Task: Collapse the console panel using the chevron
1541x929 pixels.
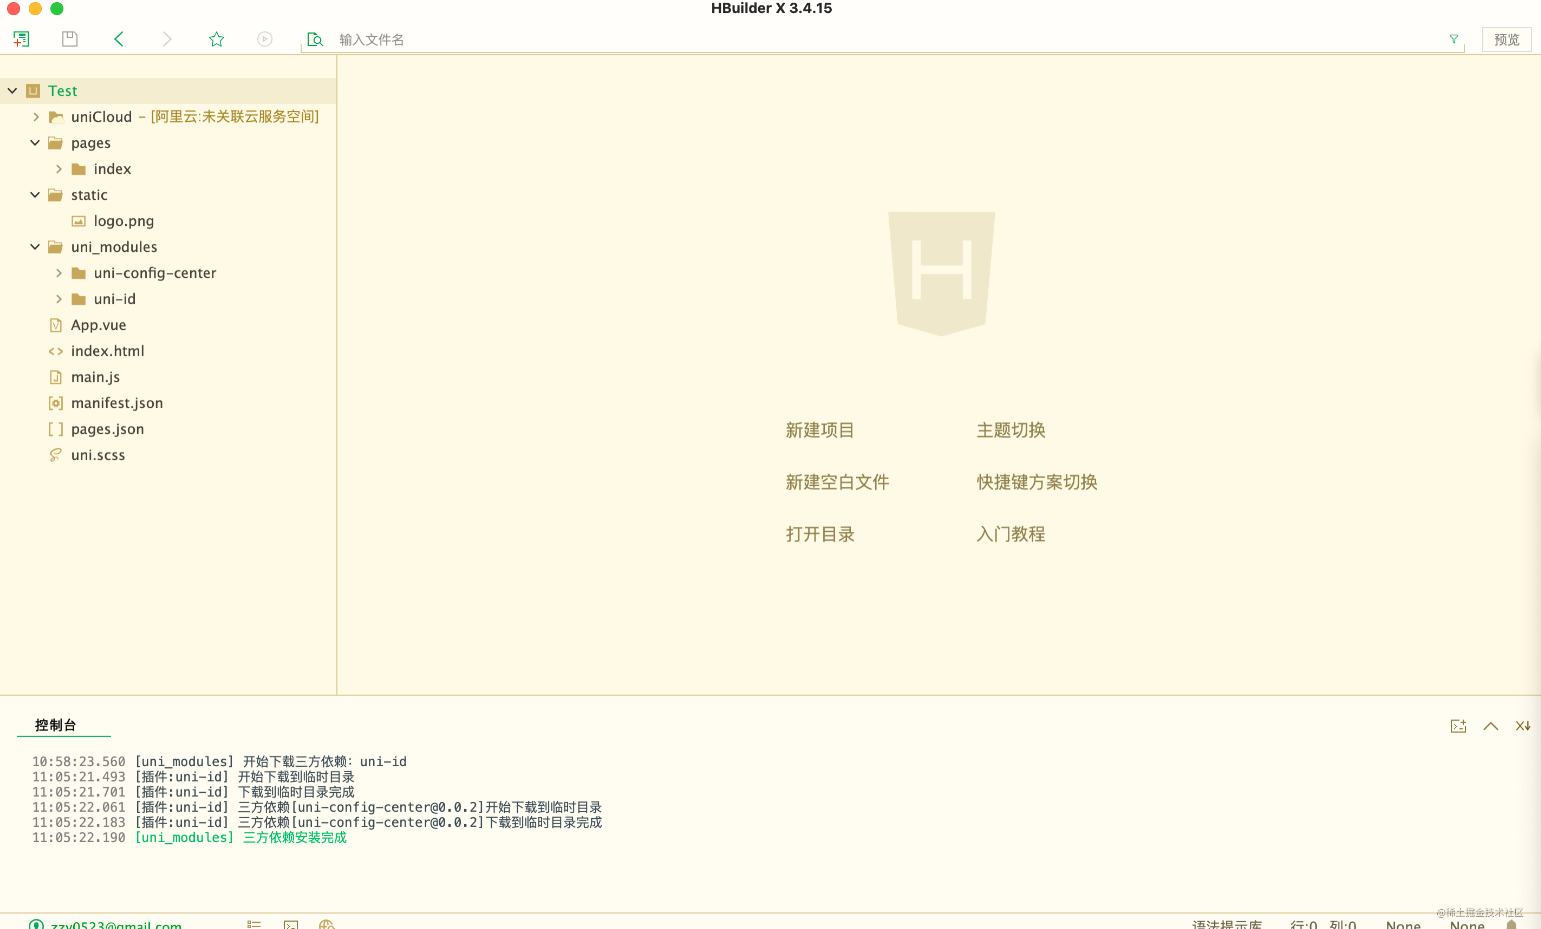Action: [x=1491, y=726]
